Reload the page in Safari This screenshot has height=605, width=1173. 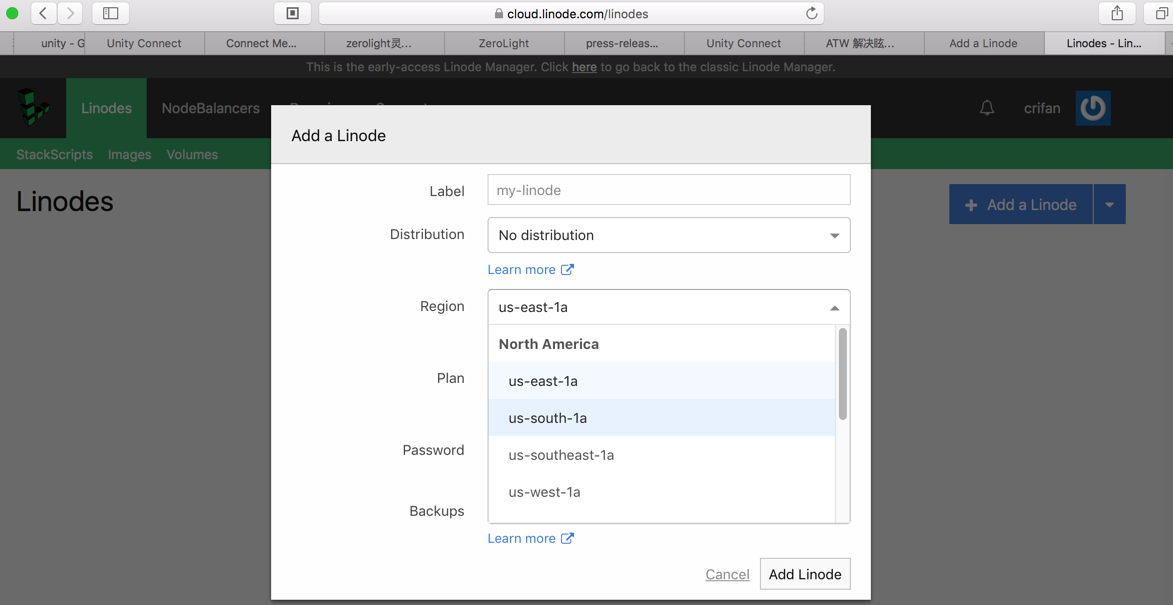coord(812,14)
